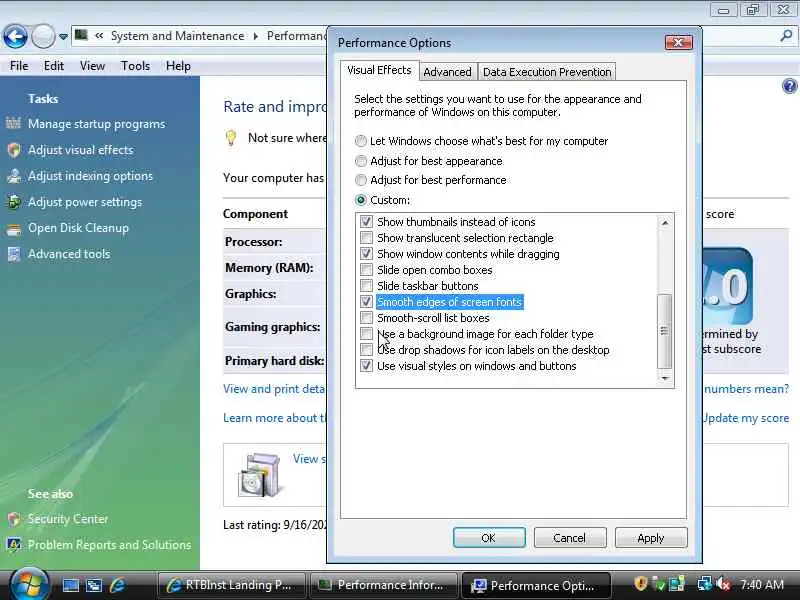Click the Back navigation arrow

point(15,36)
